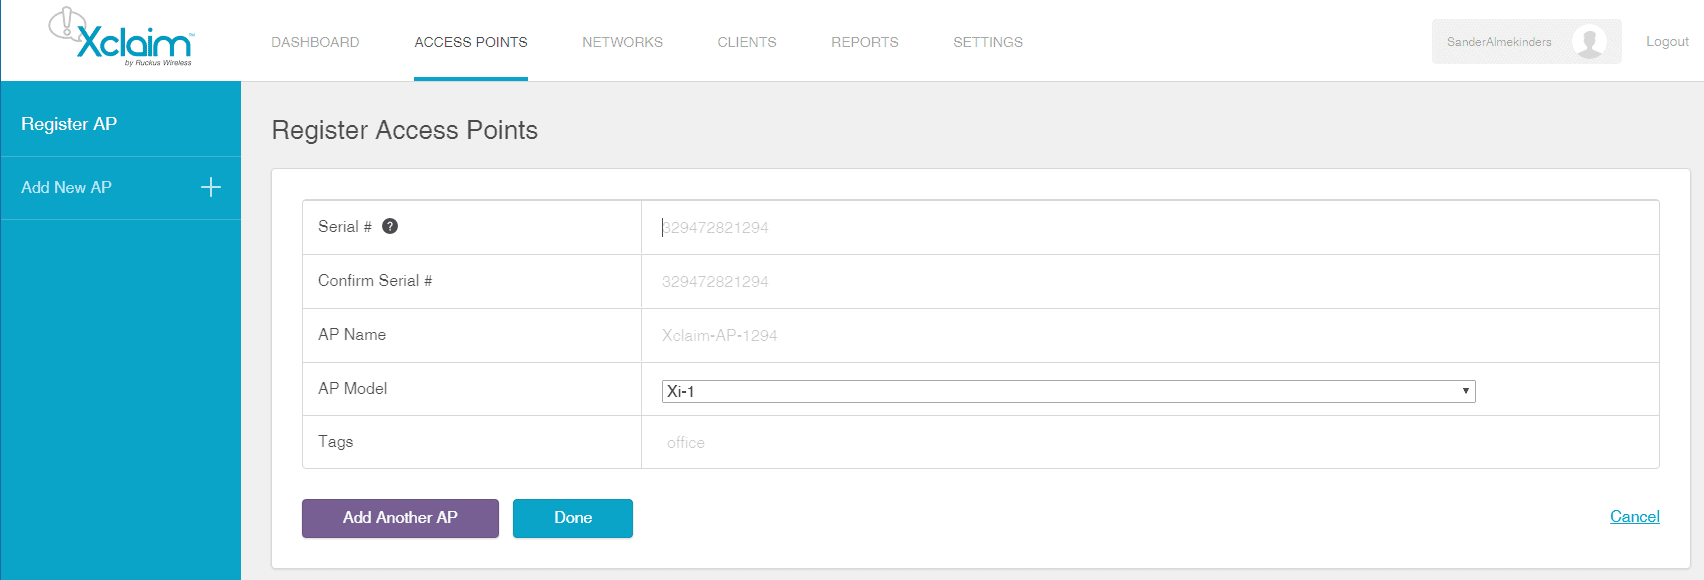Click the plus icon next to Add New AP
This screenshot has width=1704, height=580.
coord(211,187)
